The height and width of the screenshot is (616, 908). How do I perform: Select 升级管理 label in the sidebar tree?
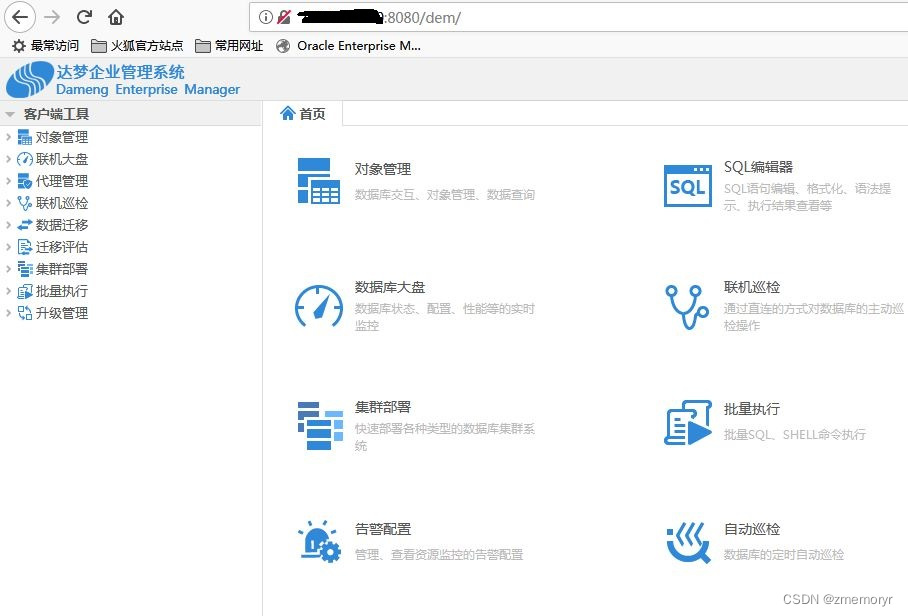62,313
